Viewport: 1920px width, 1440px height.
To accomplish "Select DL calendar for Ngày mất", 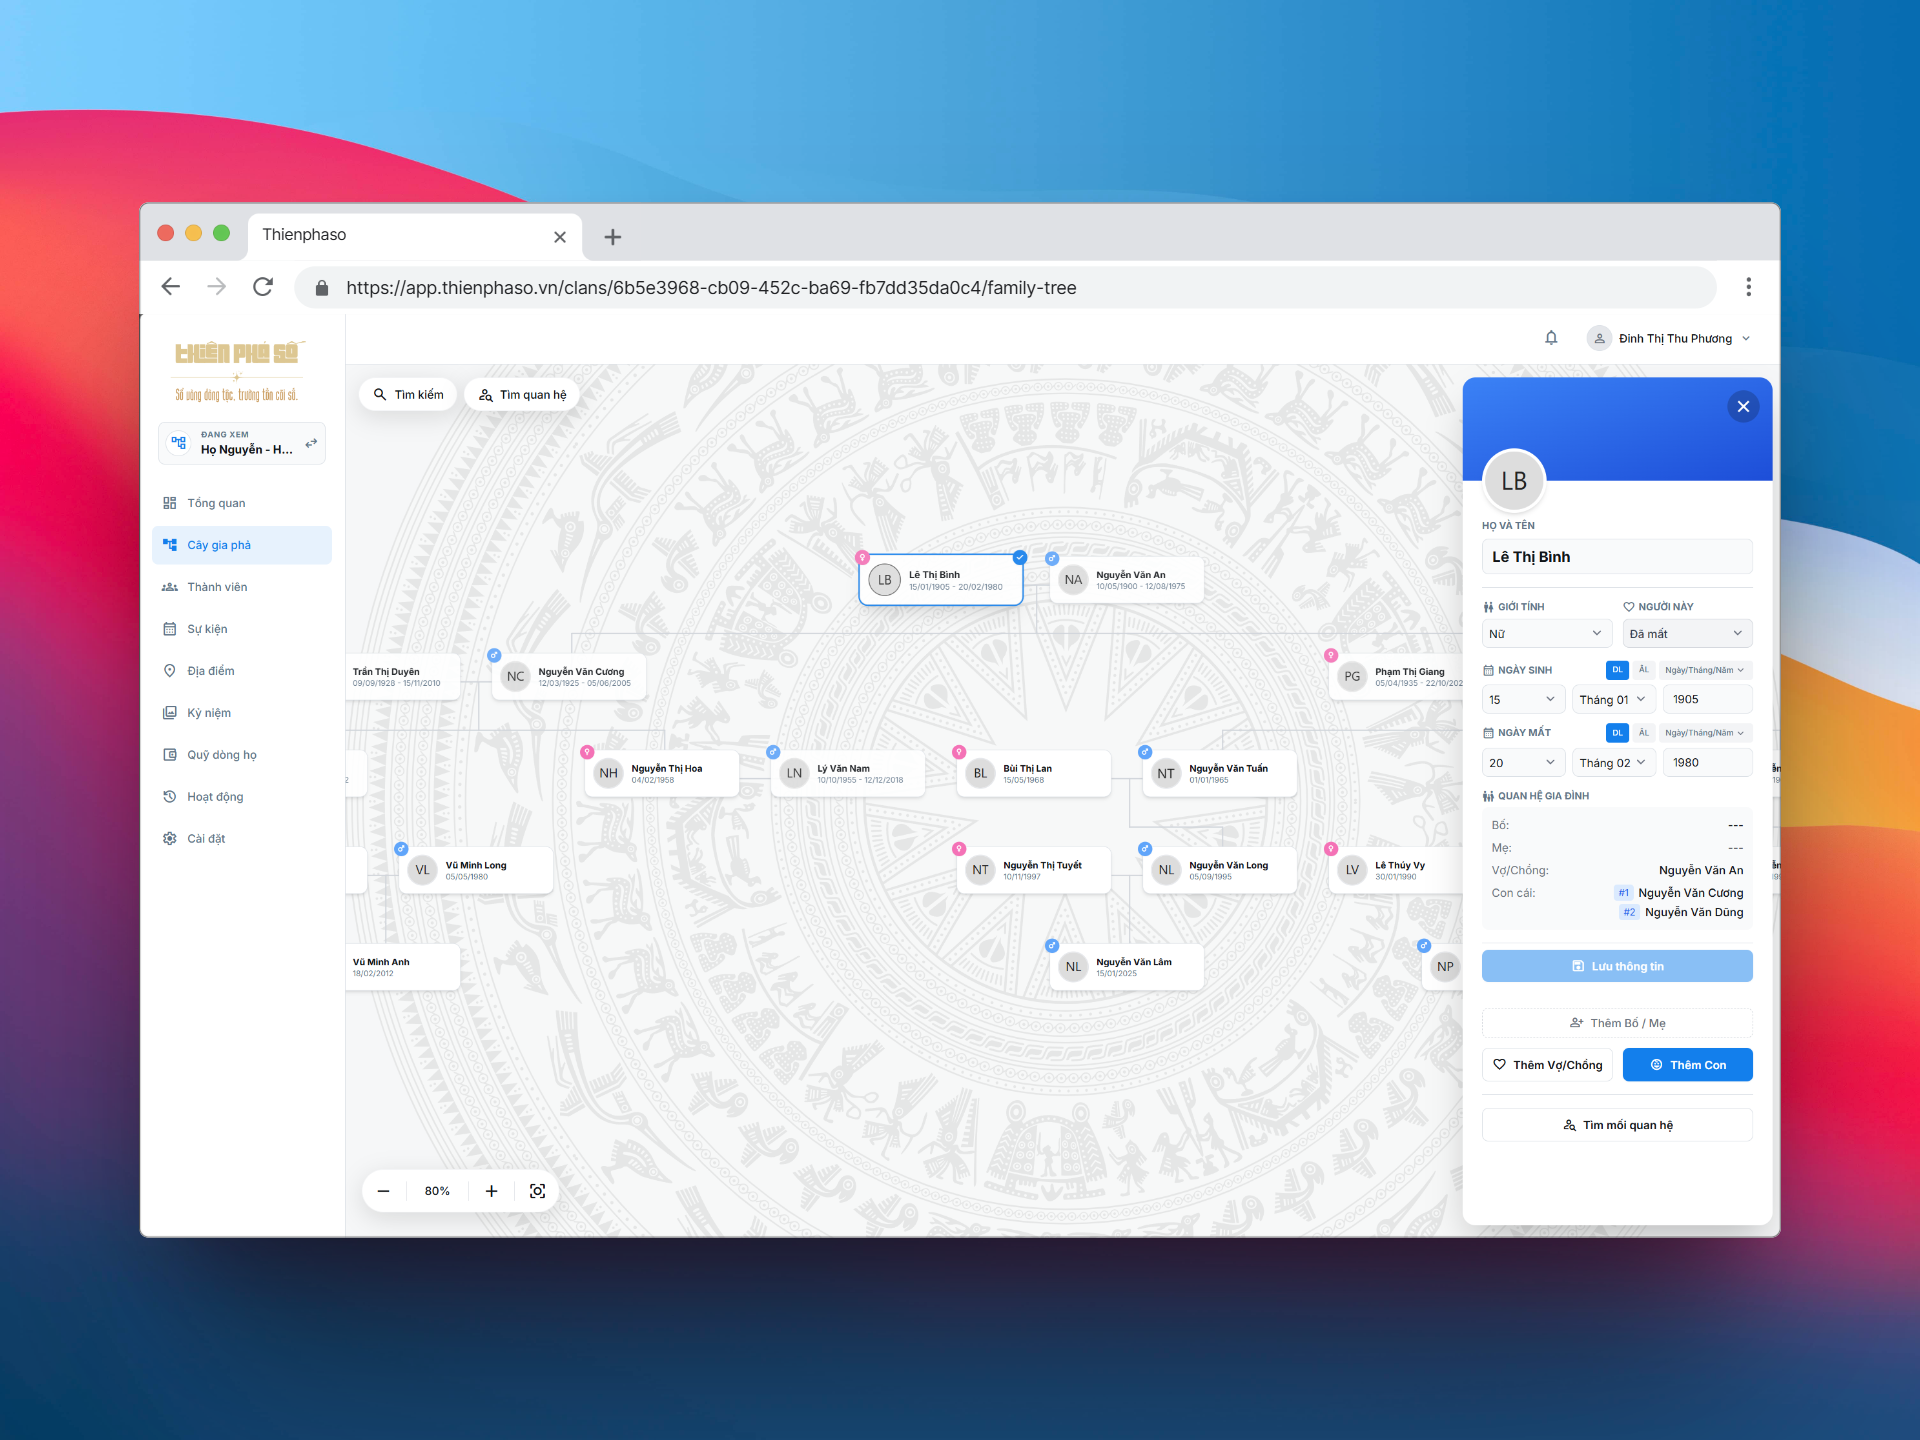I will [x=1617, y=733].
